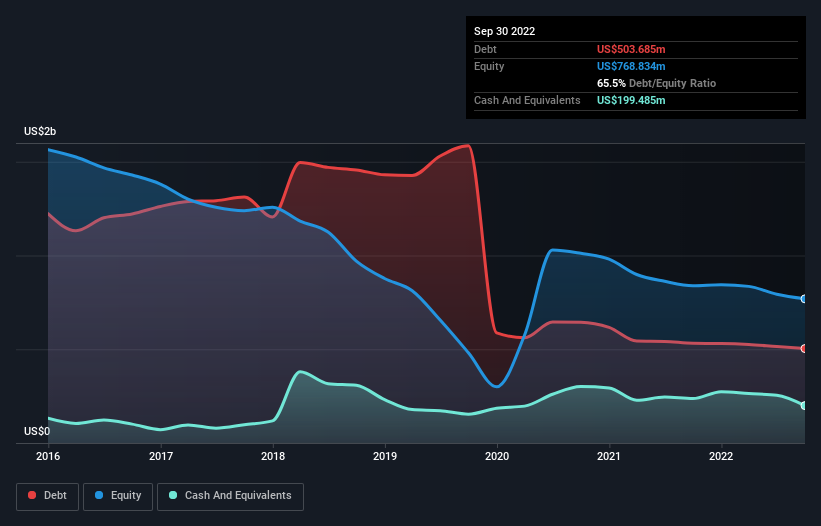The width and height of the screenshot is (821, 526).
Task: Click the Debt row label in tooltip
Action: coord(485,49)
